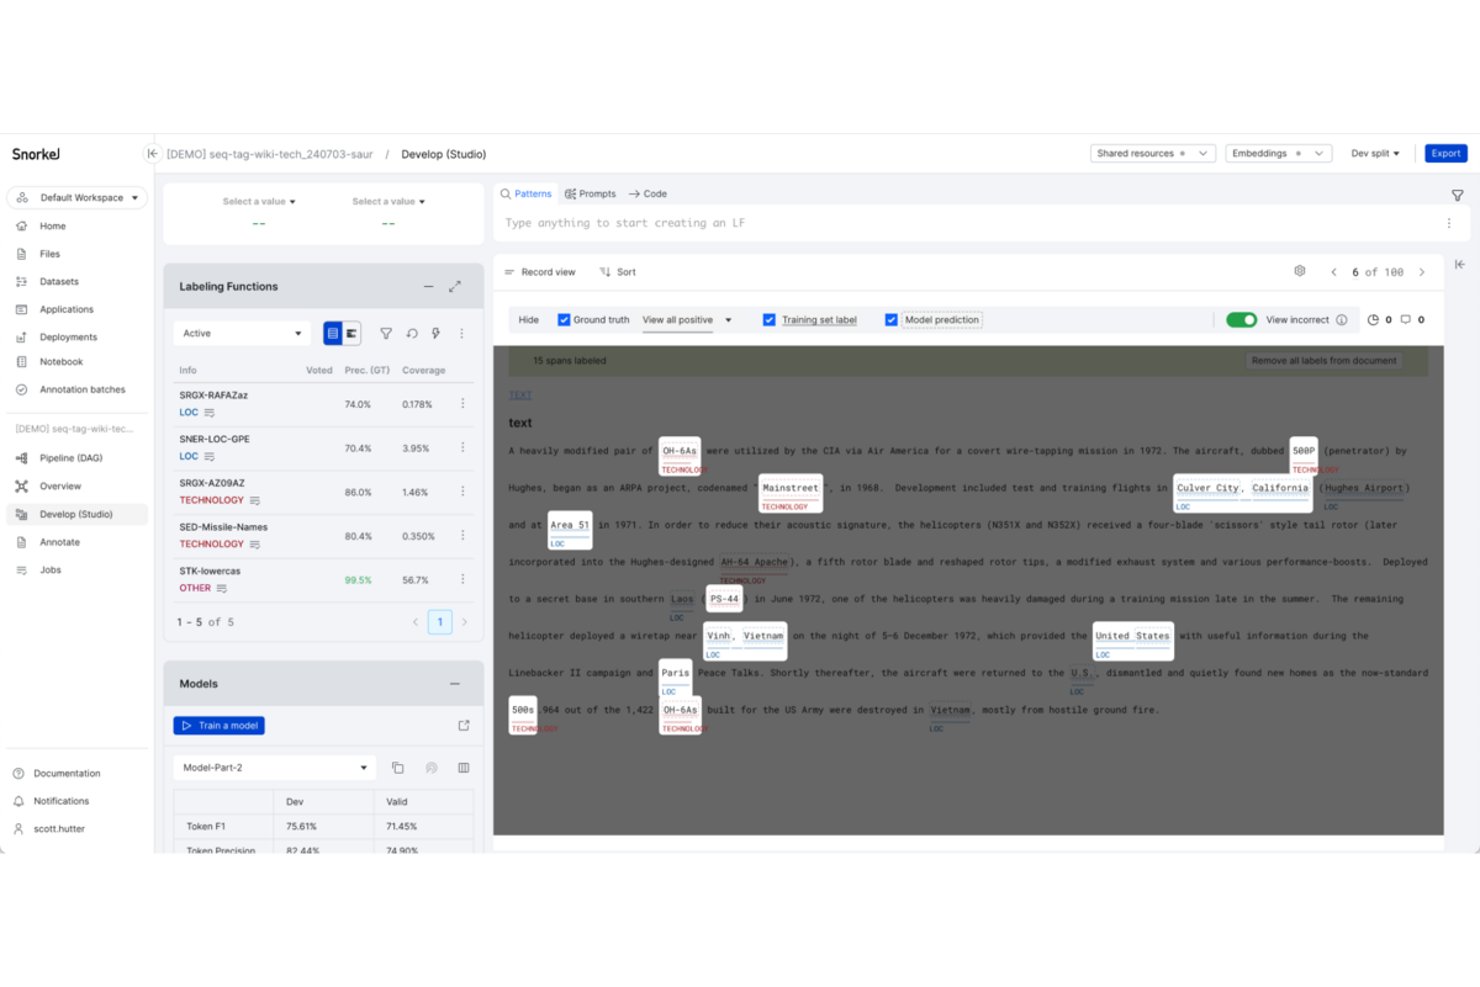The height and width of the screenshot is (987, 1480).
Task: Toggle the Ground truth checkbox
Action: (564, 320)
